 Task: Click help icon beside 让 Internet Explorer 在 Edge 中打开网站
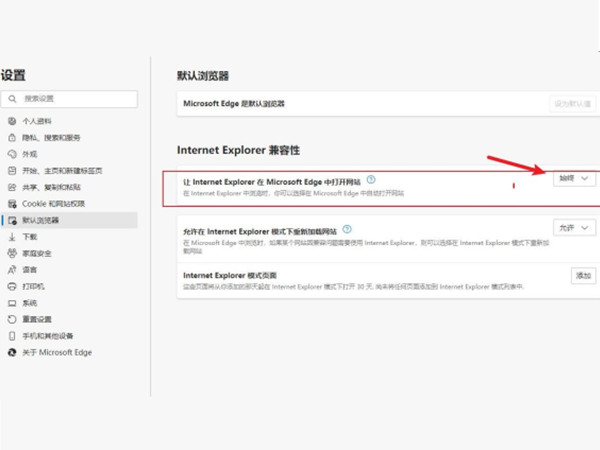pyautogui.click(x=370, y=178)
